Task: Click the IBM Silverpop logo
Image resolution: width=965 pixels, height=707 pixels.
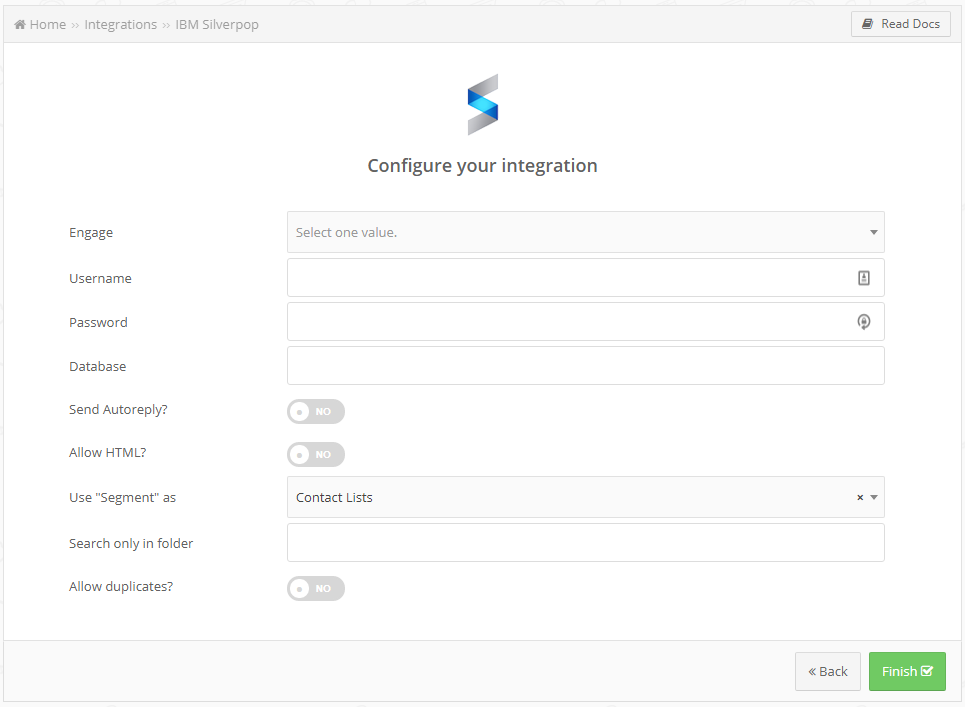Action: coord(483,105)
